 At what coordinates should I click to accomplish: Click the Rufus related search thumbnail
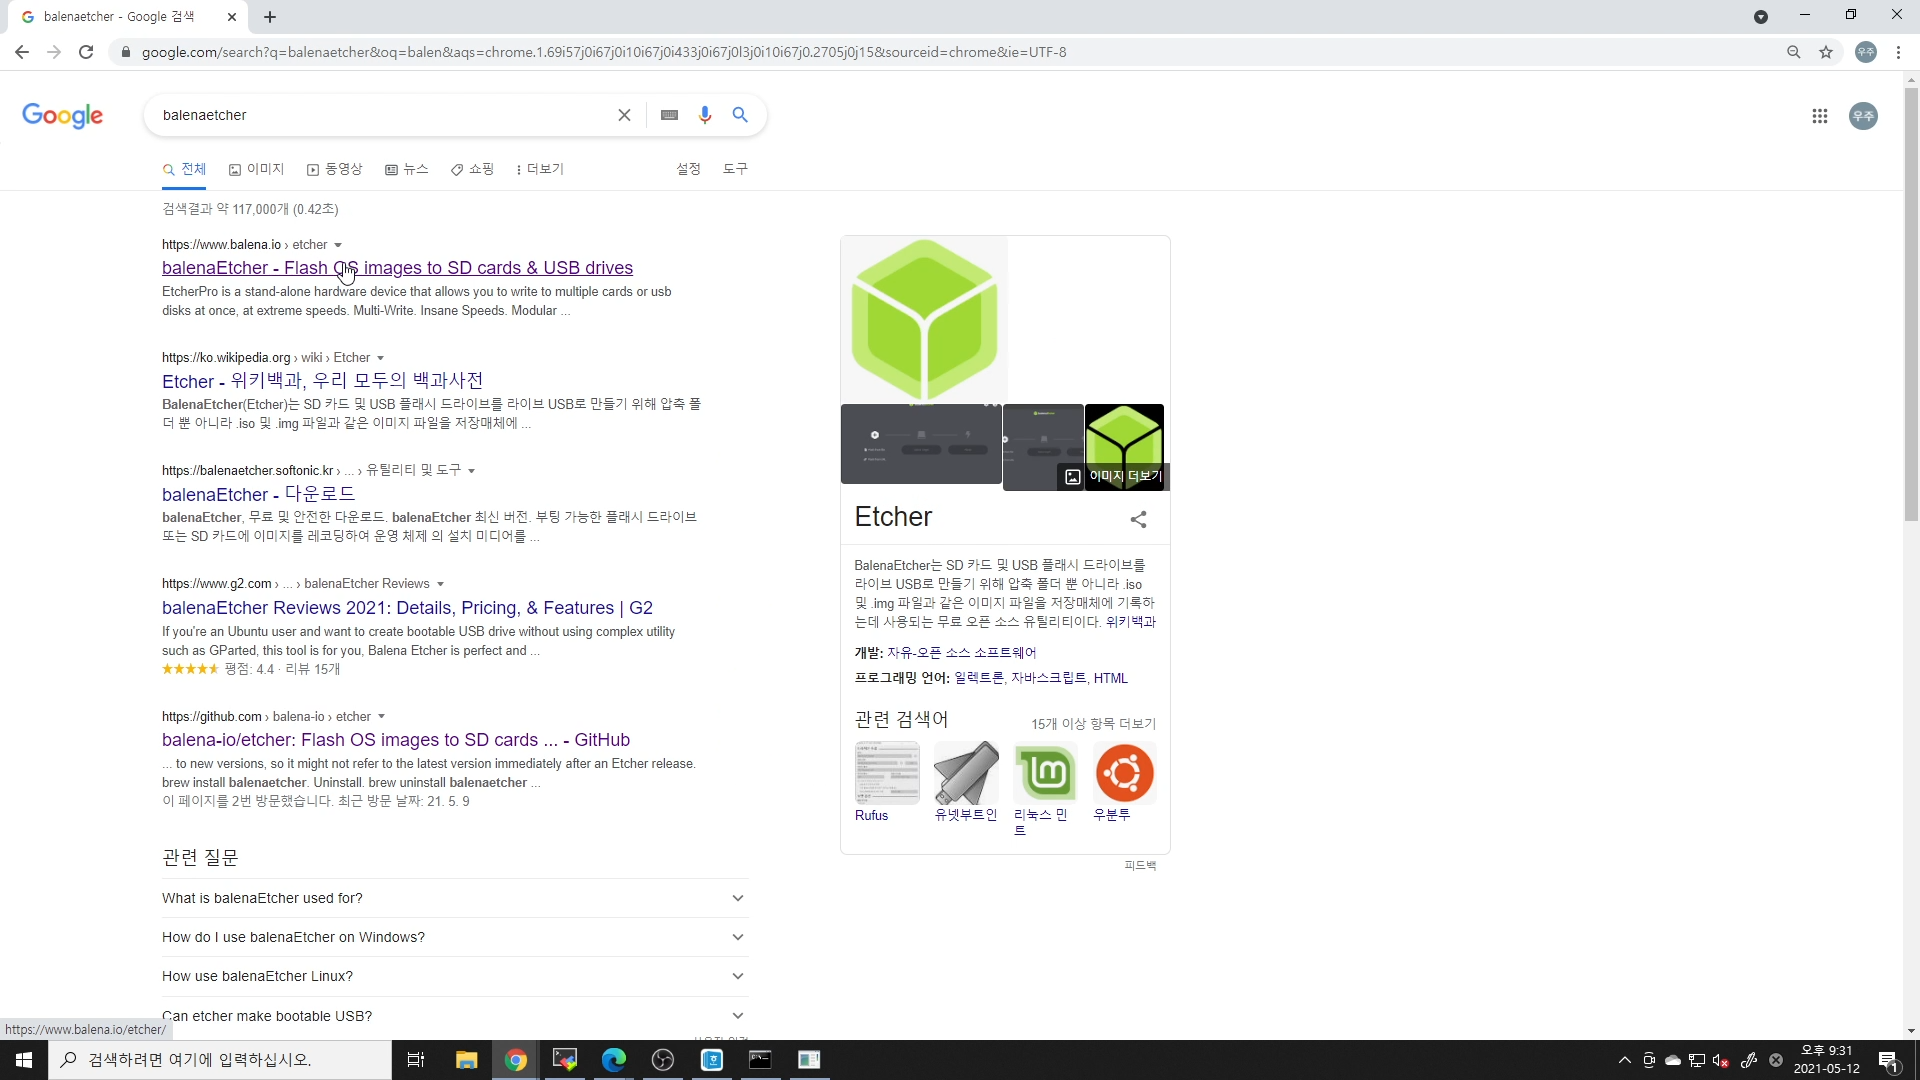pos(887,773)
